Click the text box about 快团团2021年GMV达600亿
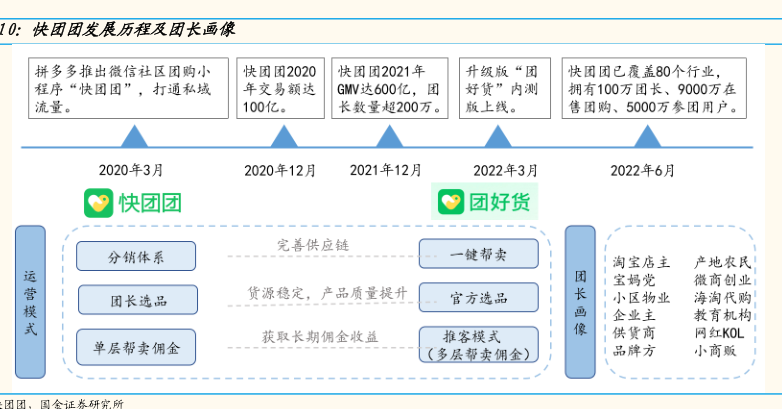Viewport: 782px width, 409px height. click(x=387, y=89)
